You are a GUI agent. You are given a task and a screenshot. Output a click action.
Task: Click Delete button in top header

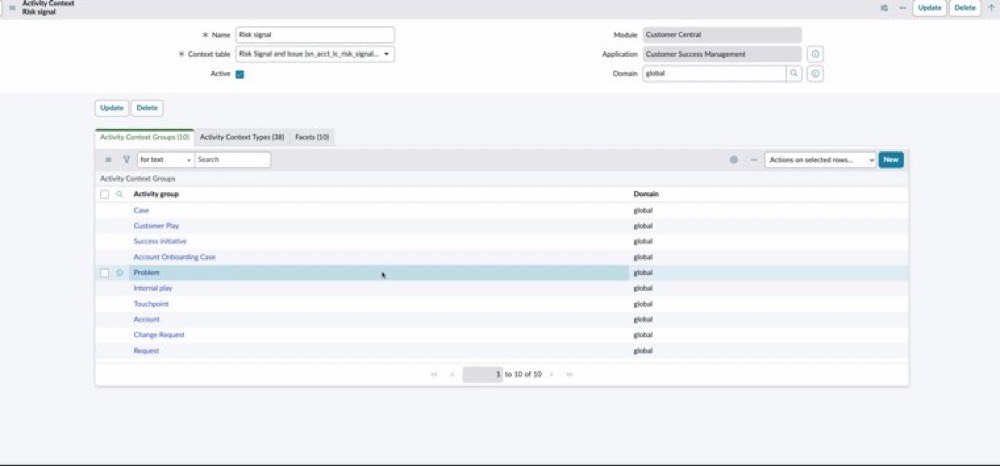click(965, 8)
